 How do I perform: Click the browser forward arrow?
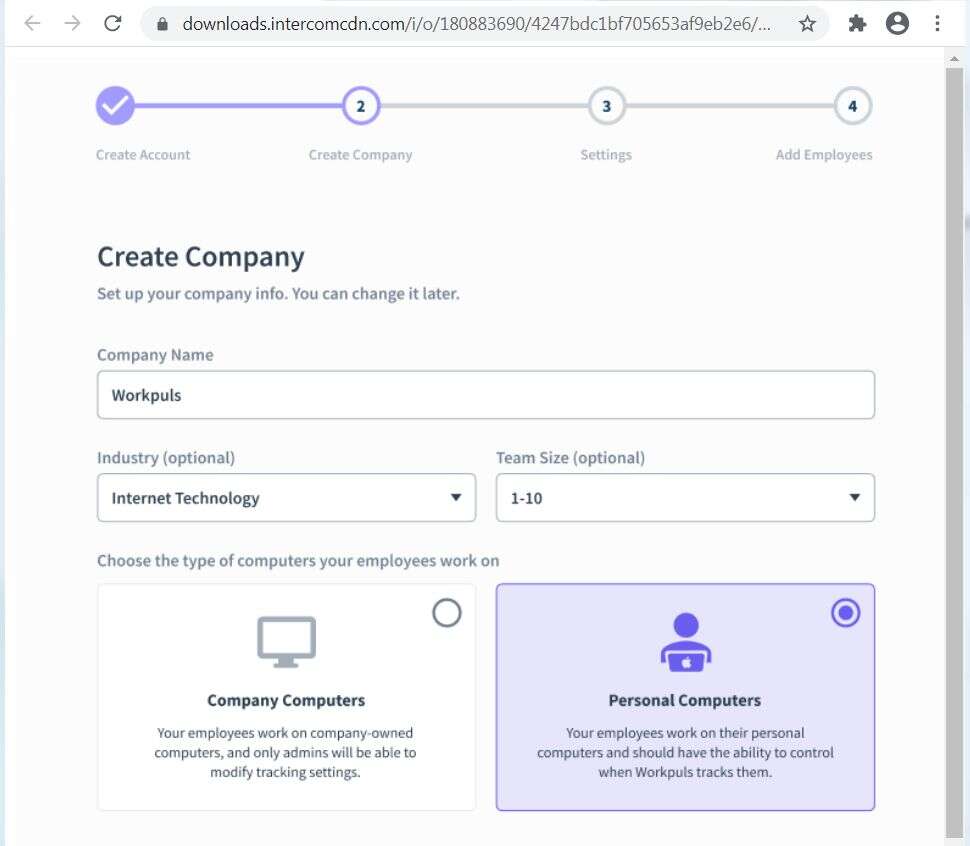click(x=72, y=23)
